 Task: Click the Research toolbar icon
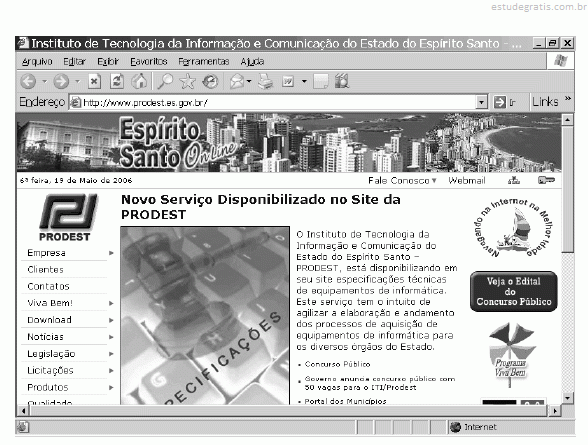342,81
